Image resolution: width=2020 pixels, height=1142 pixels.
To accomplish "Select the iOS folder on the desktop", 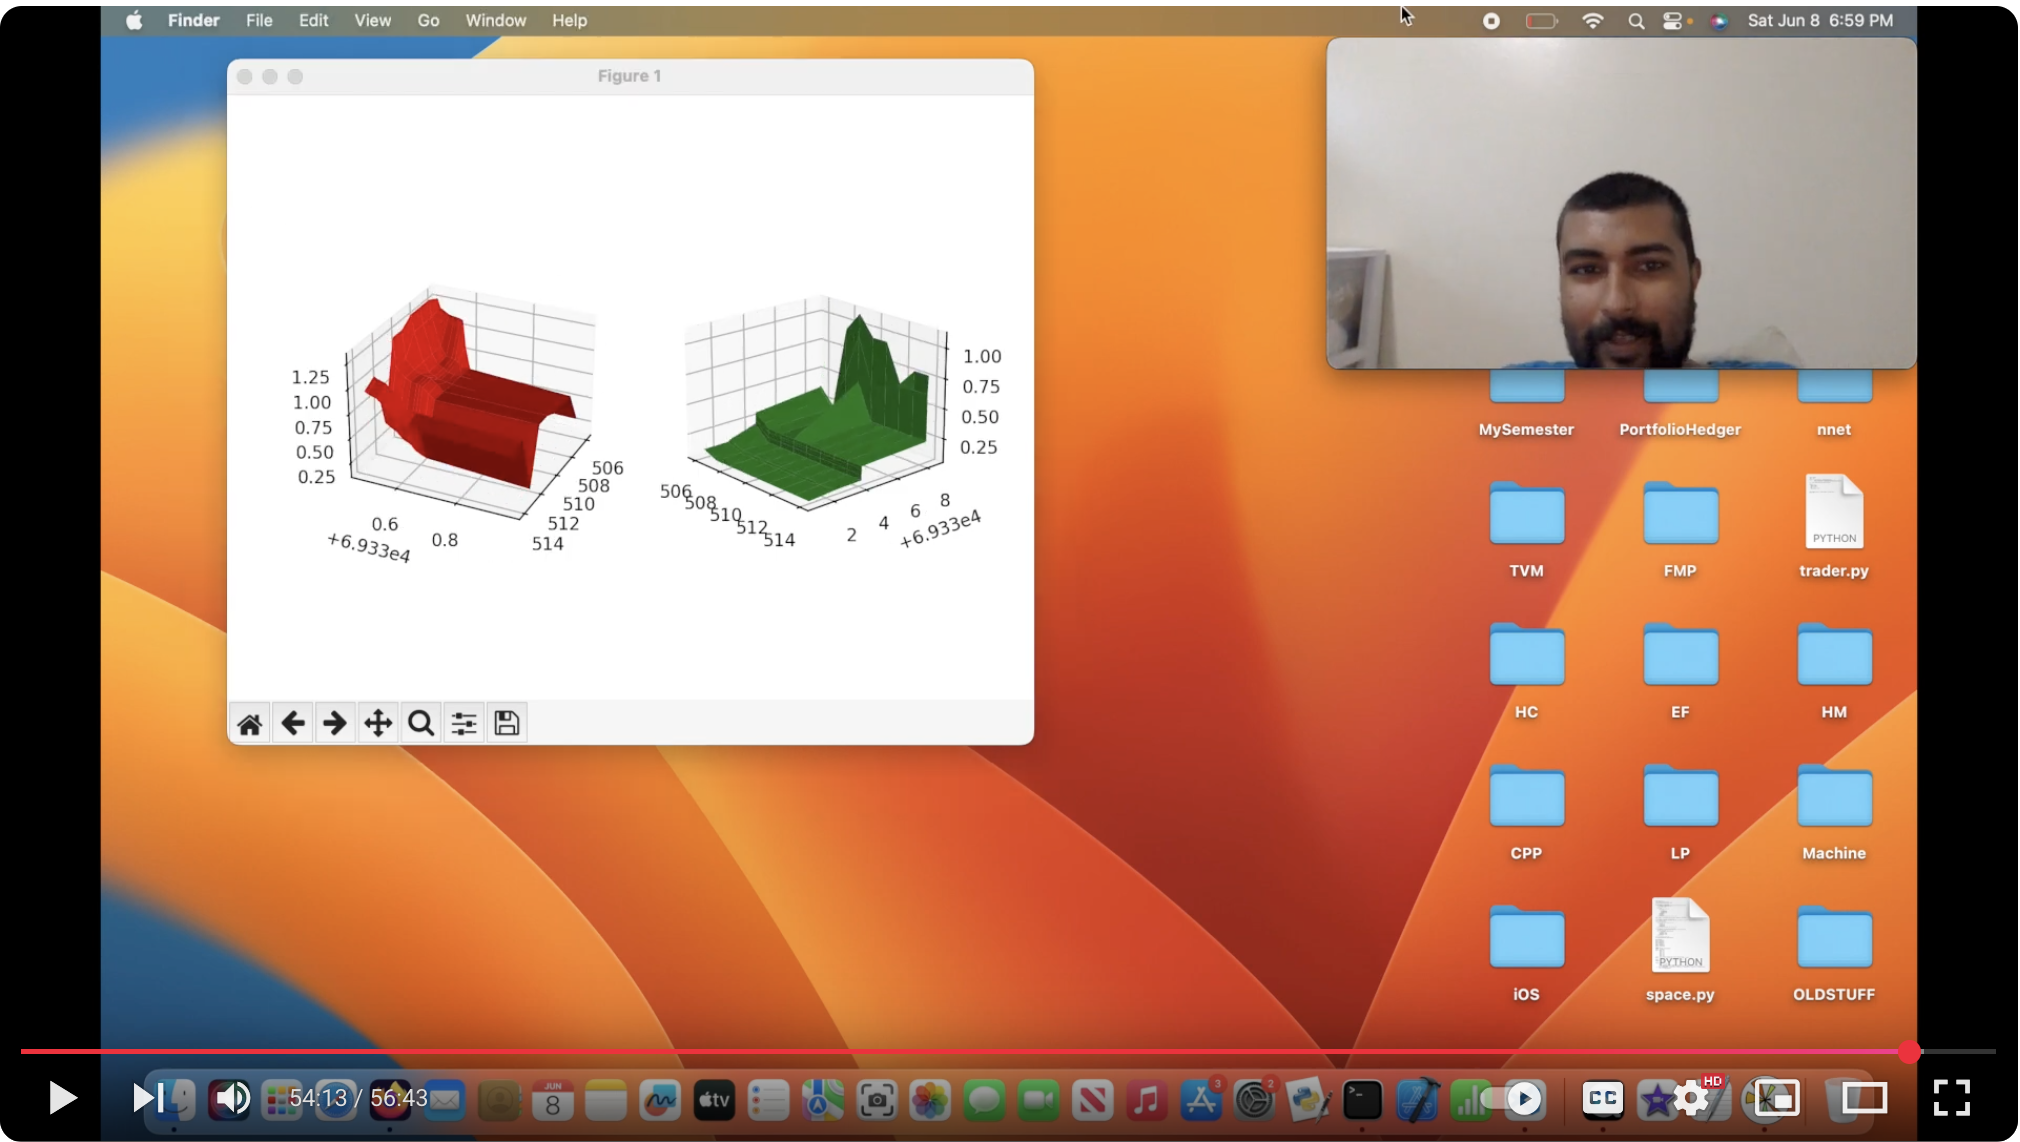I will pyautogui.click(x=1526, y=951).
